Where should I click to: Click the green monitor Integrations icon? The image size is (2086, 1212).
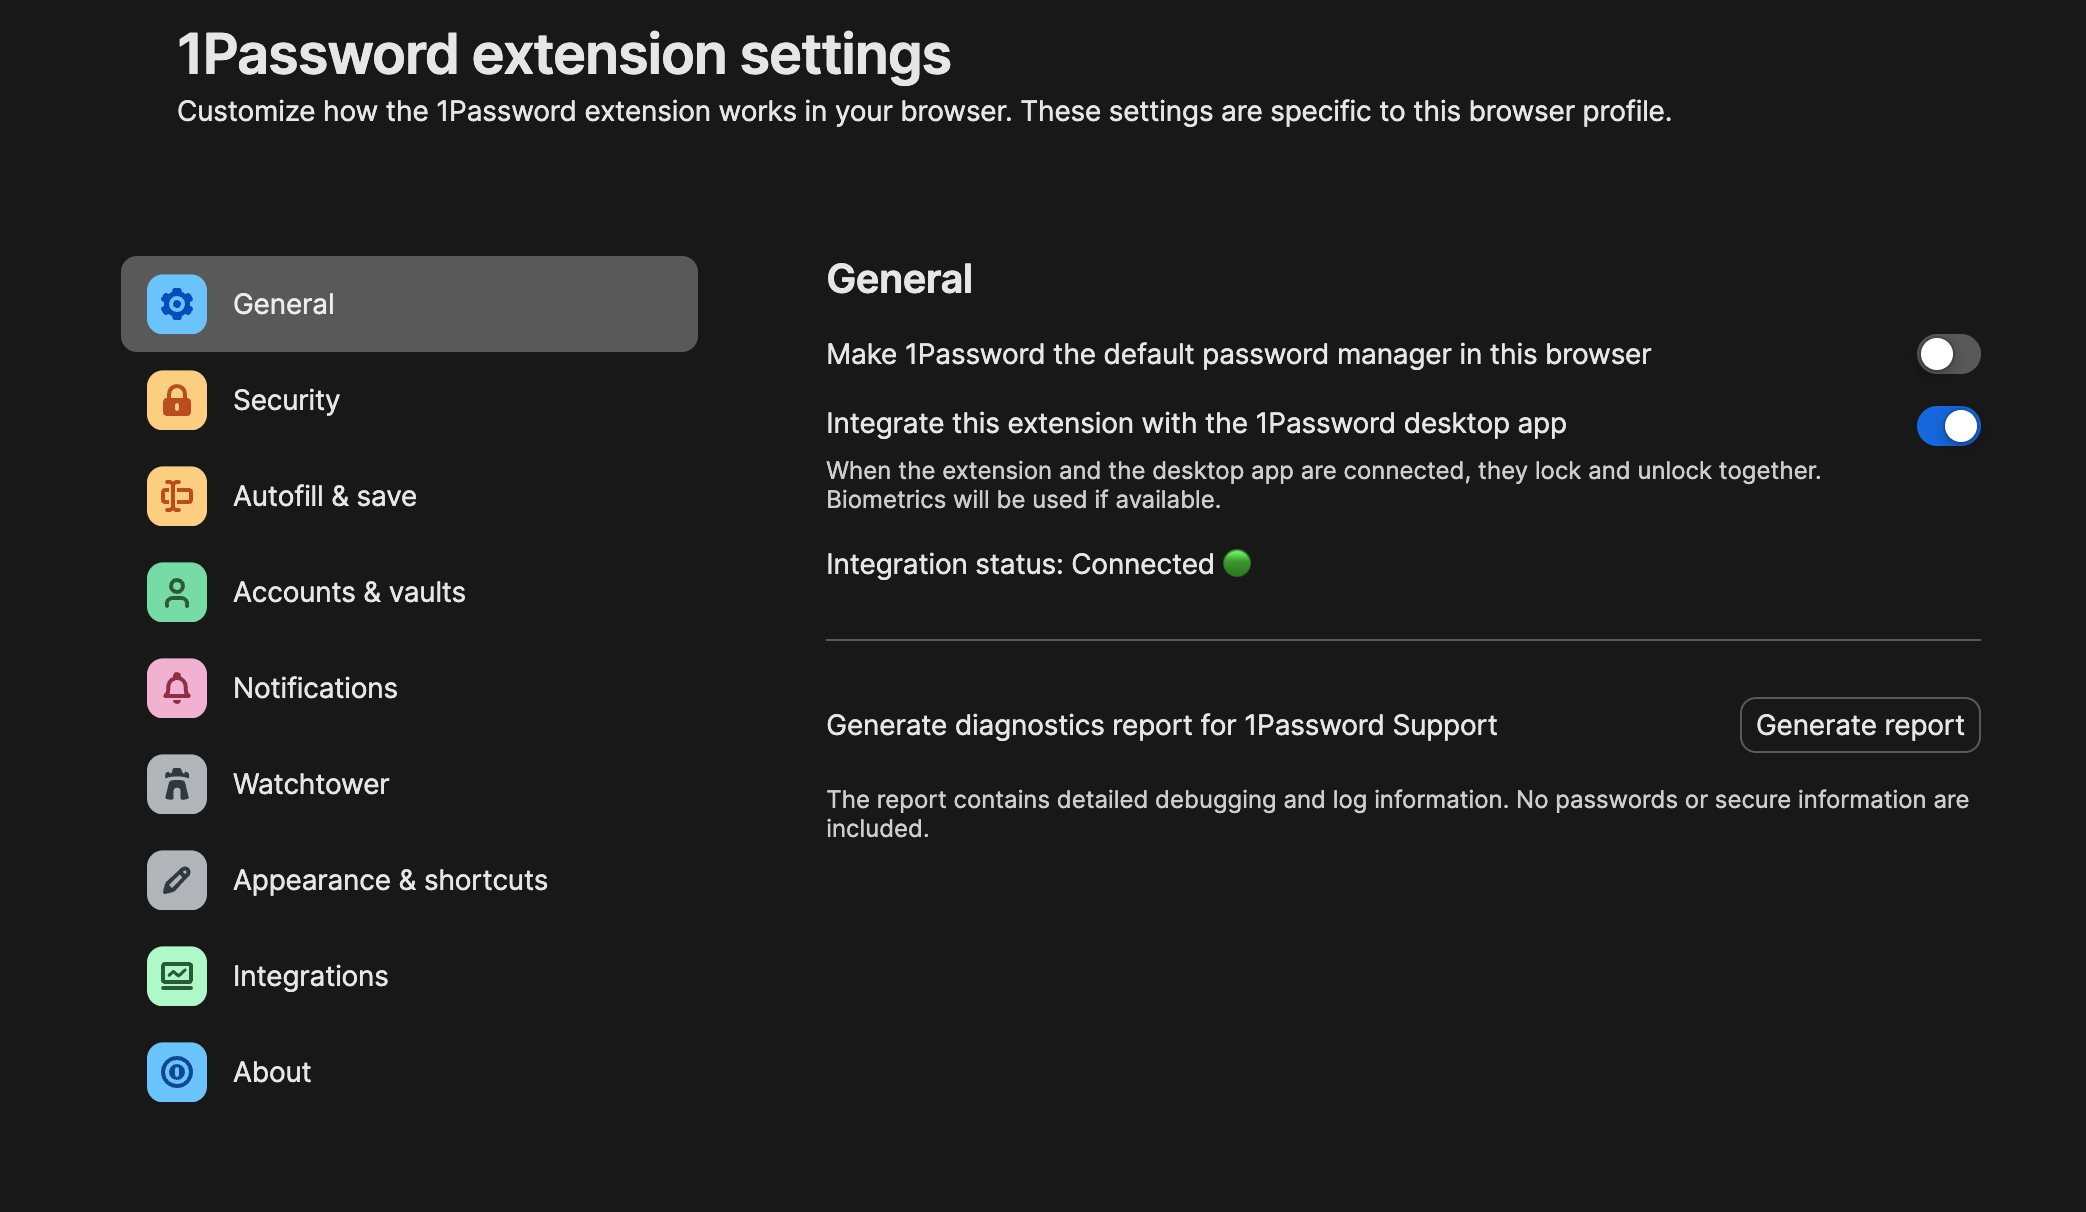point(177,976)
